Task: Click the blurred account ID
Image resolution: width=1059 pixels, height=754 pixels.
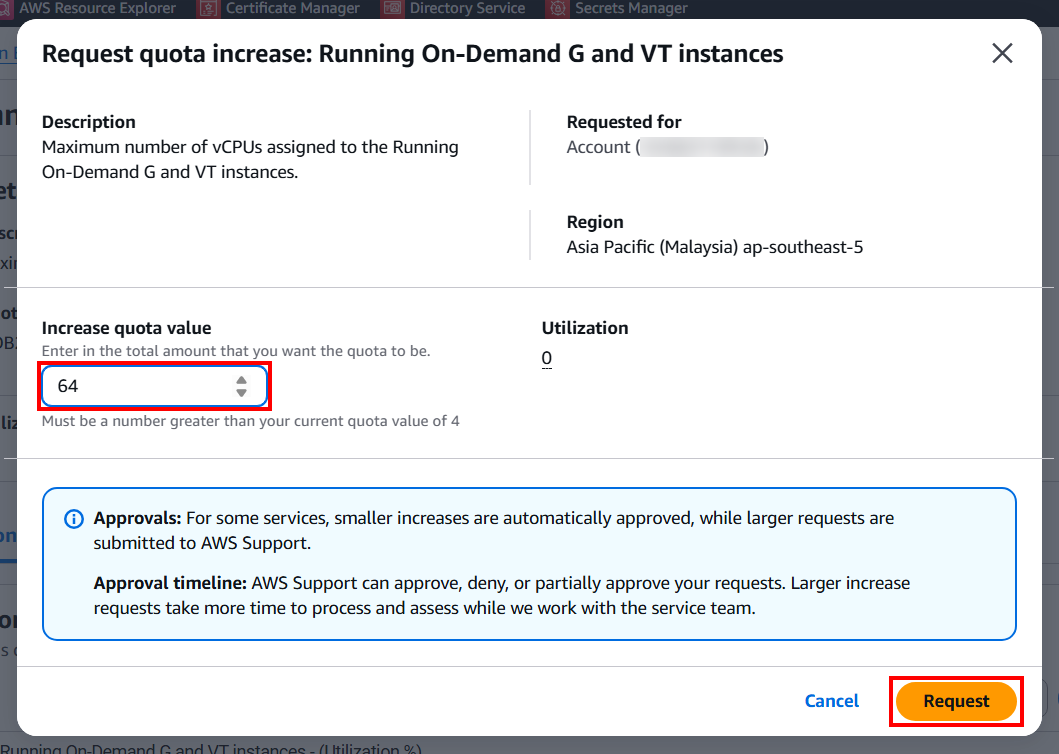Action: tap(702, 148)
